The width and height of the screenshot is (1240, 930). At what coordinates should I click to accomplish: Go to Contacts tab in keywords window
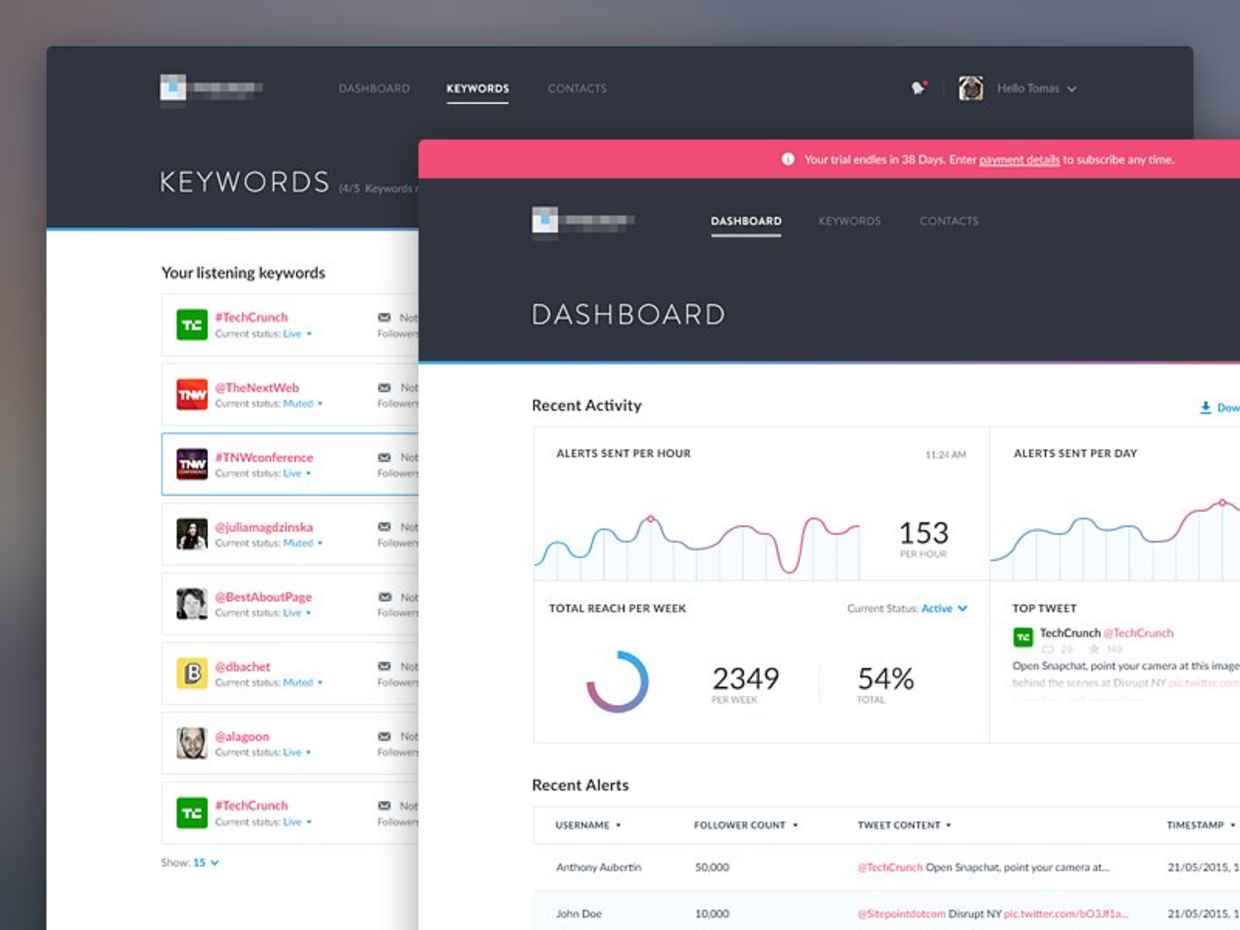[x=577, y=89]
